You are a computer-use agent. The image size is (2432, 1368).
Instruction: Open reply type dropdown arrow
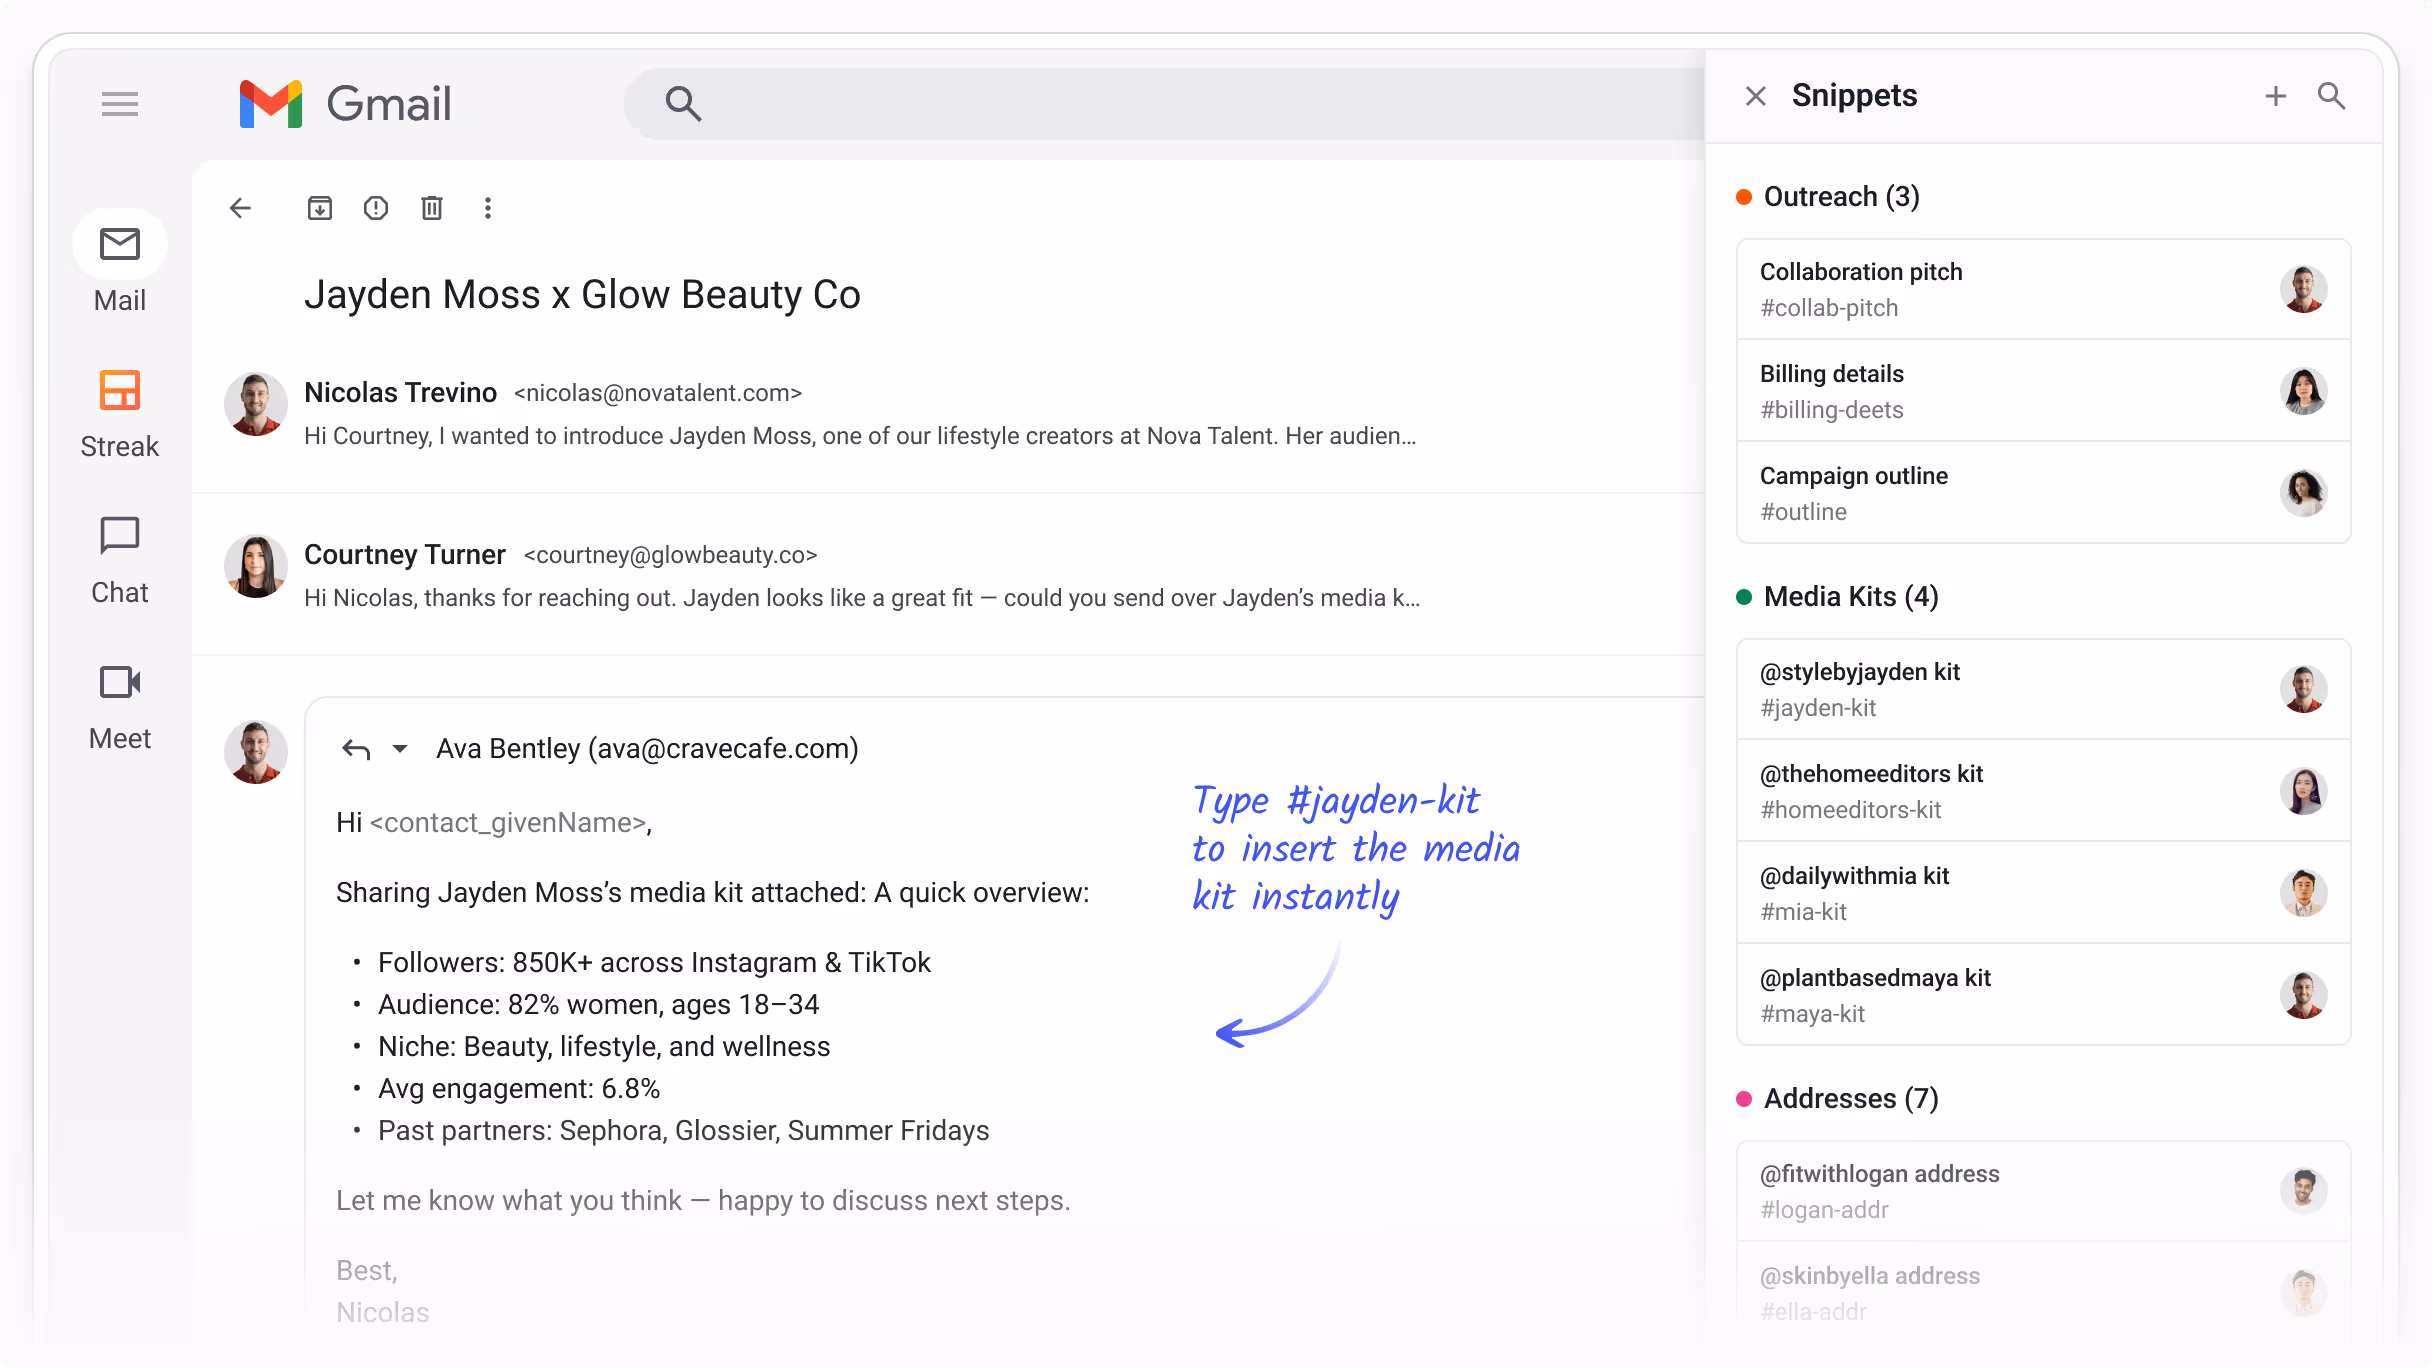400,749
